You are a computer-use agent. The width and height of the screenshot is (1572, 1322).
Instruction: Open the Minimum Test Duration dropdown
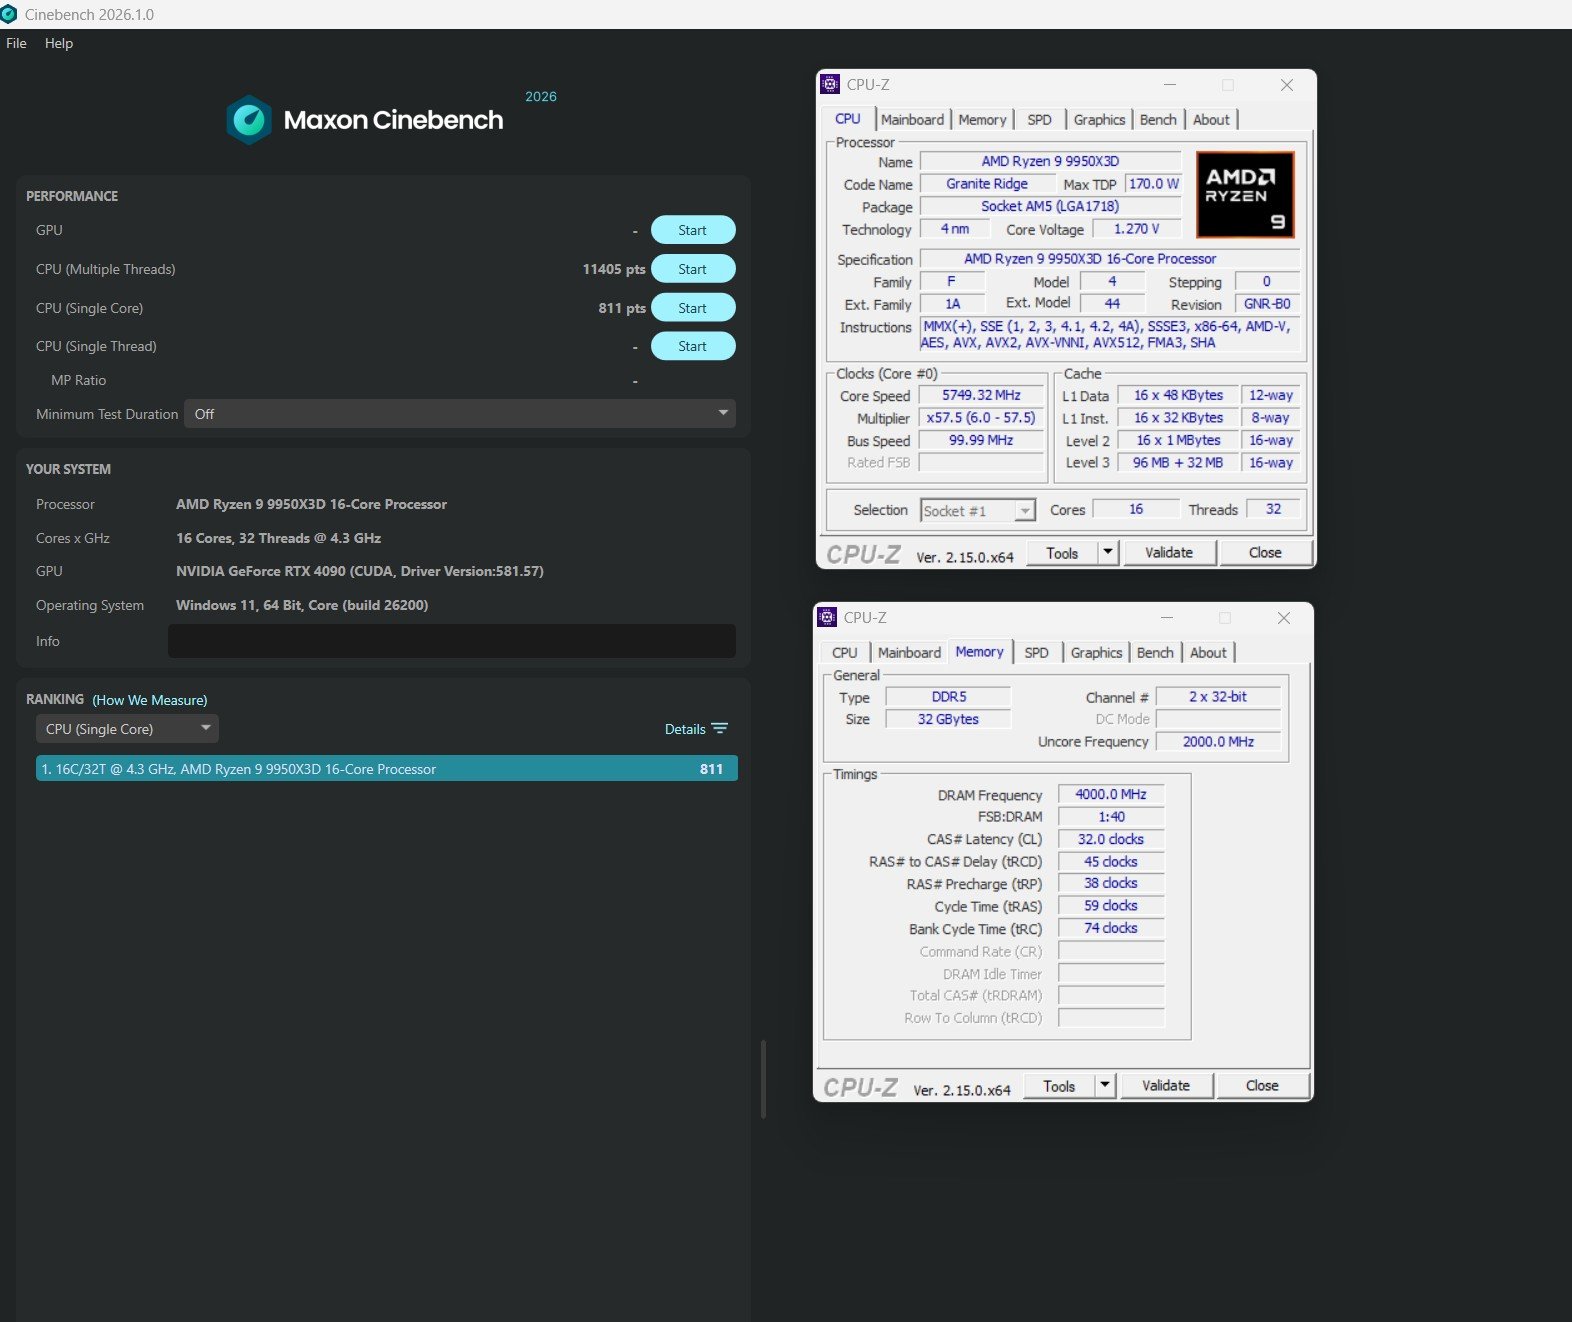(x=460, y=414)
